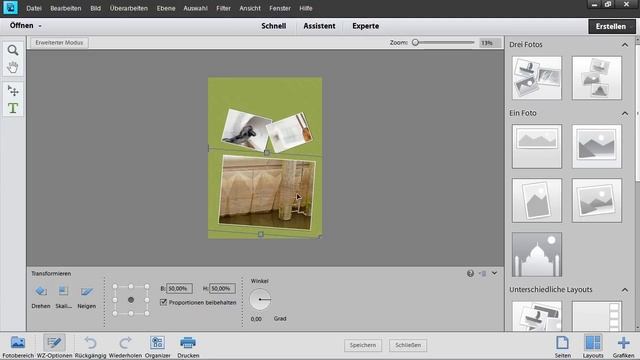Viewport: 640px width, 360px height.
Task: Select the large wall photo on canvas
Action: 267,192
